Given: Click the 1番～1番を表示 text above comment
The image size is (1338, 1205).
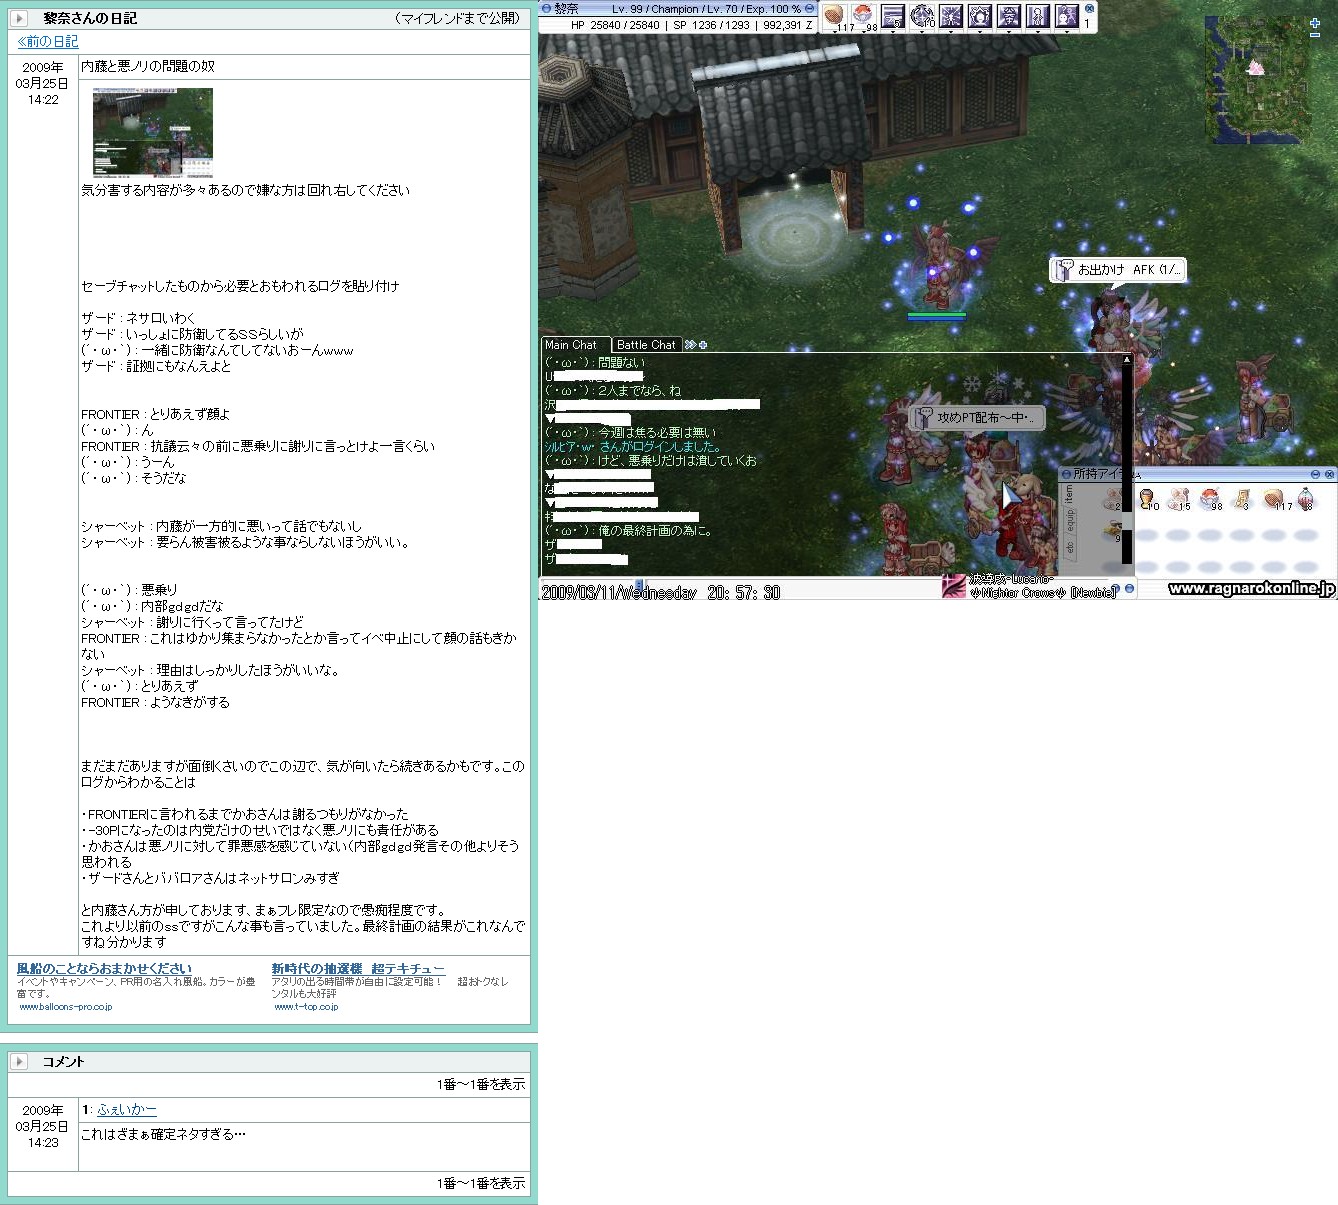Looking at the screenshot, I should (480, 1084).
